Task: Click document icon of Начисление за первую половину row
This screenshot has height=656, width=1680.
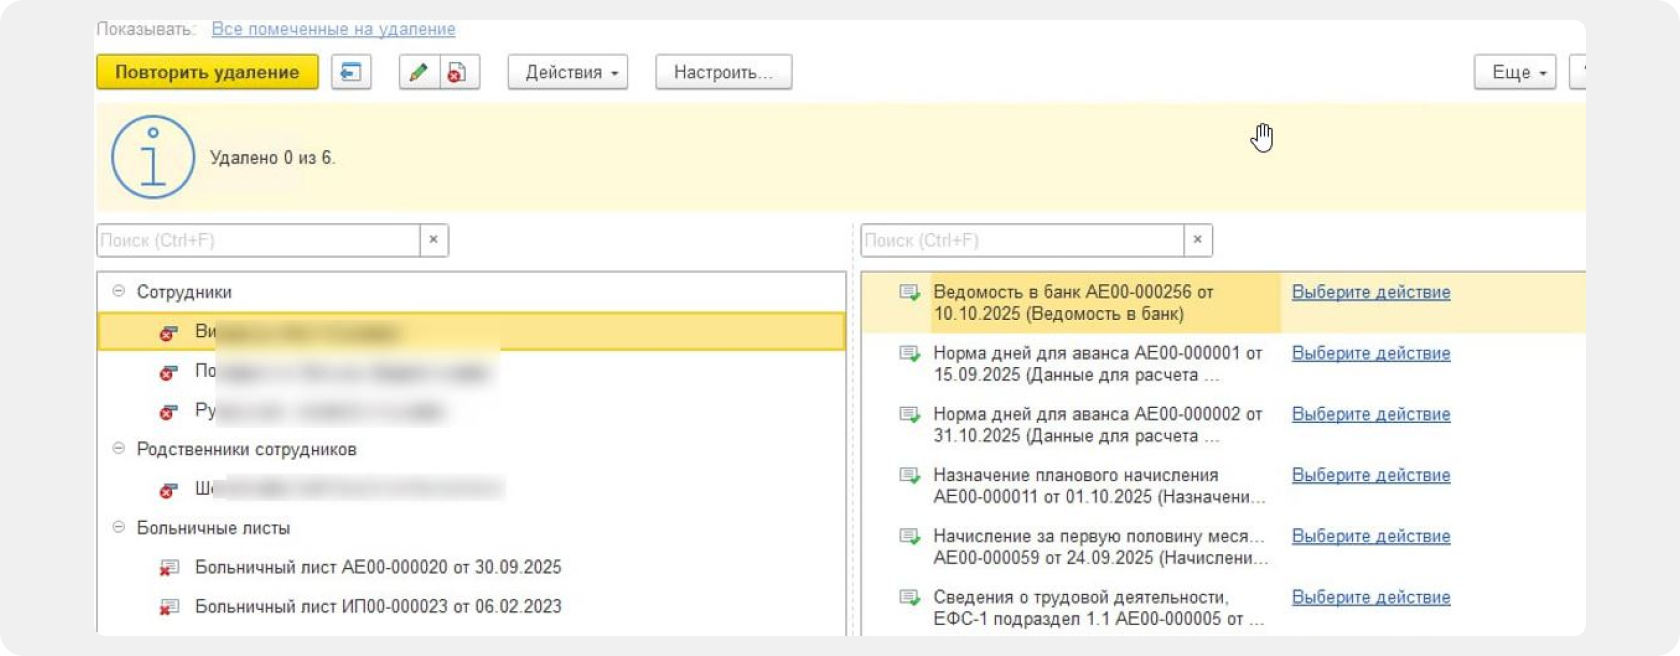Action: pos(909,536)
